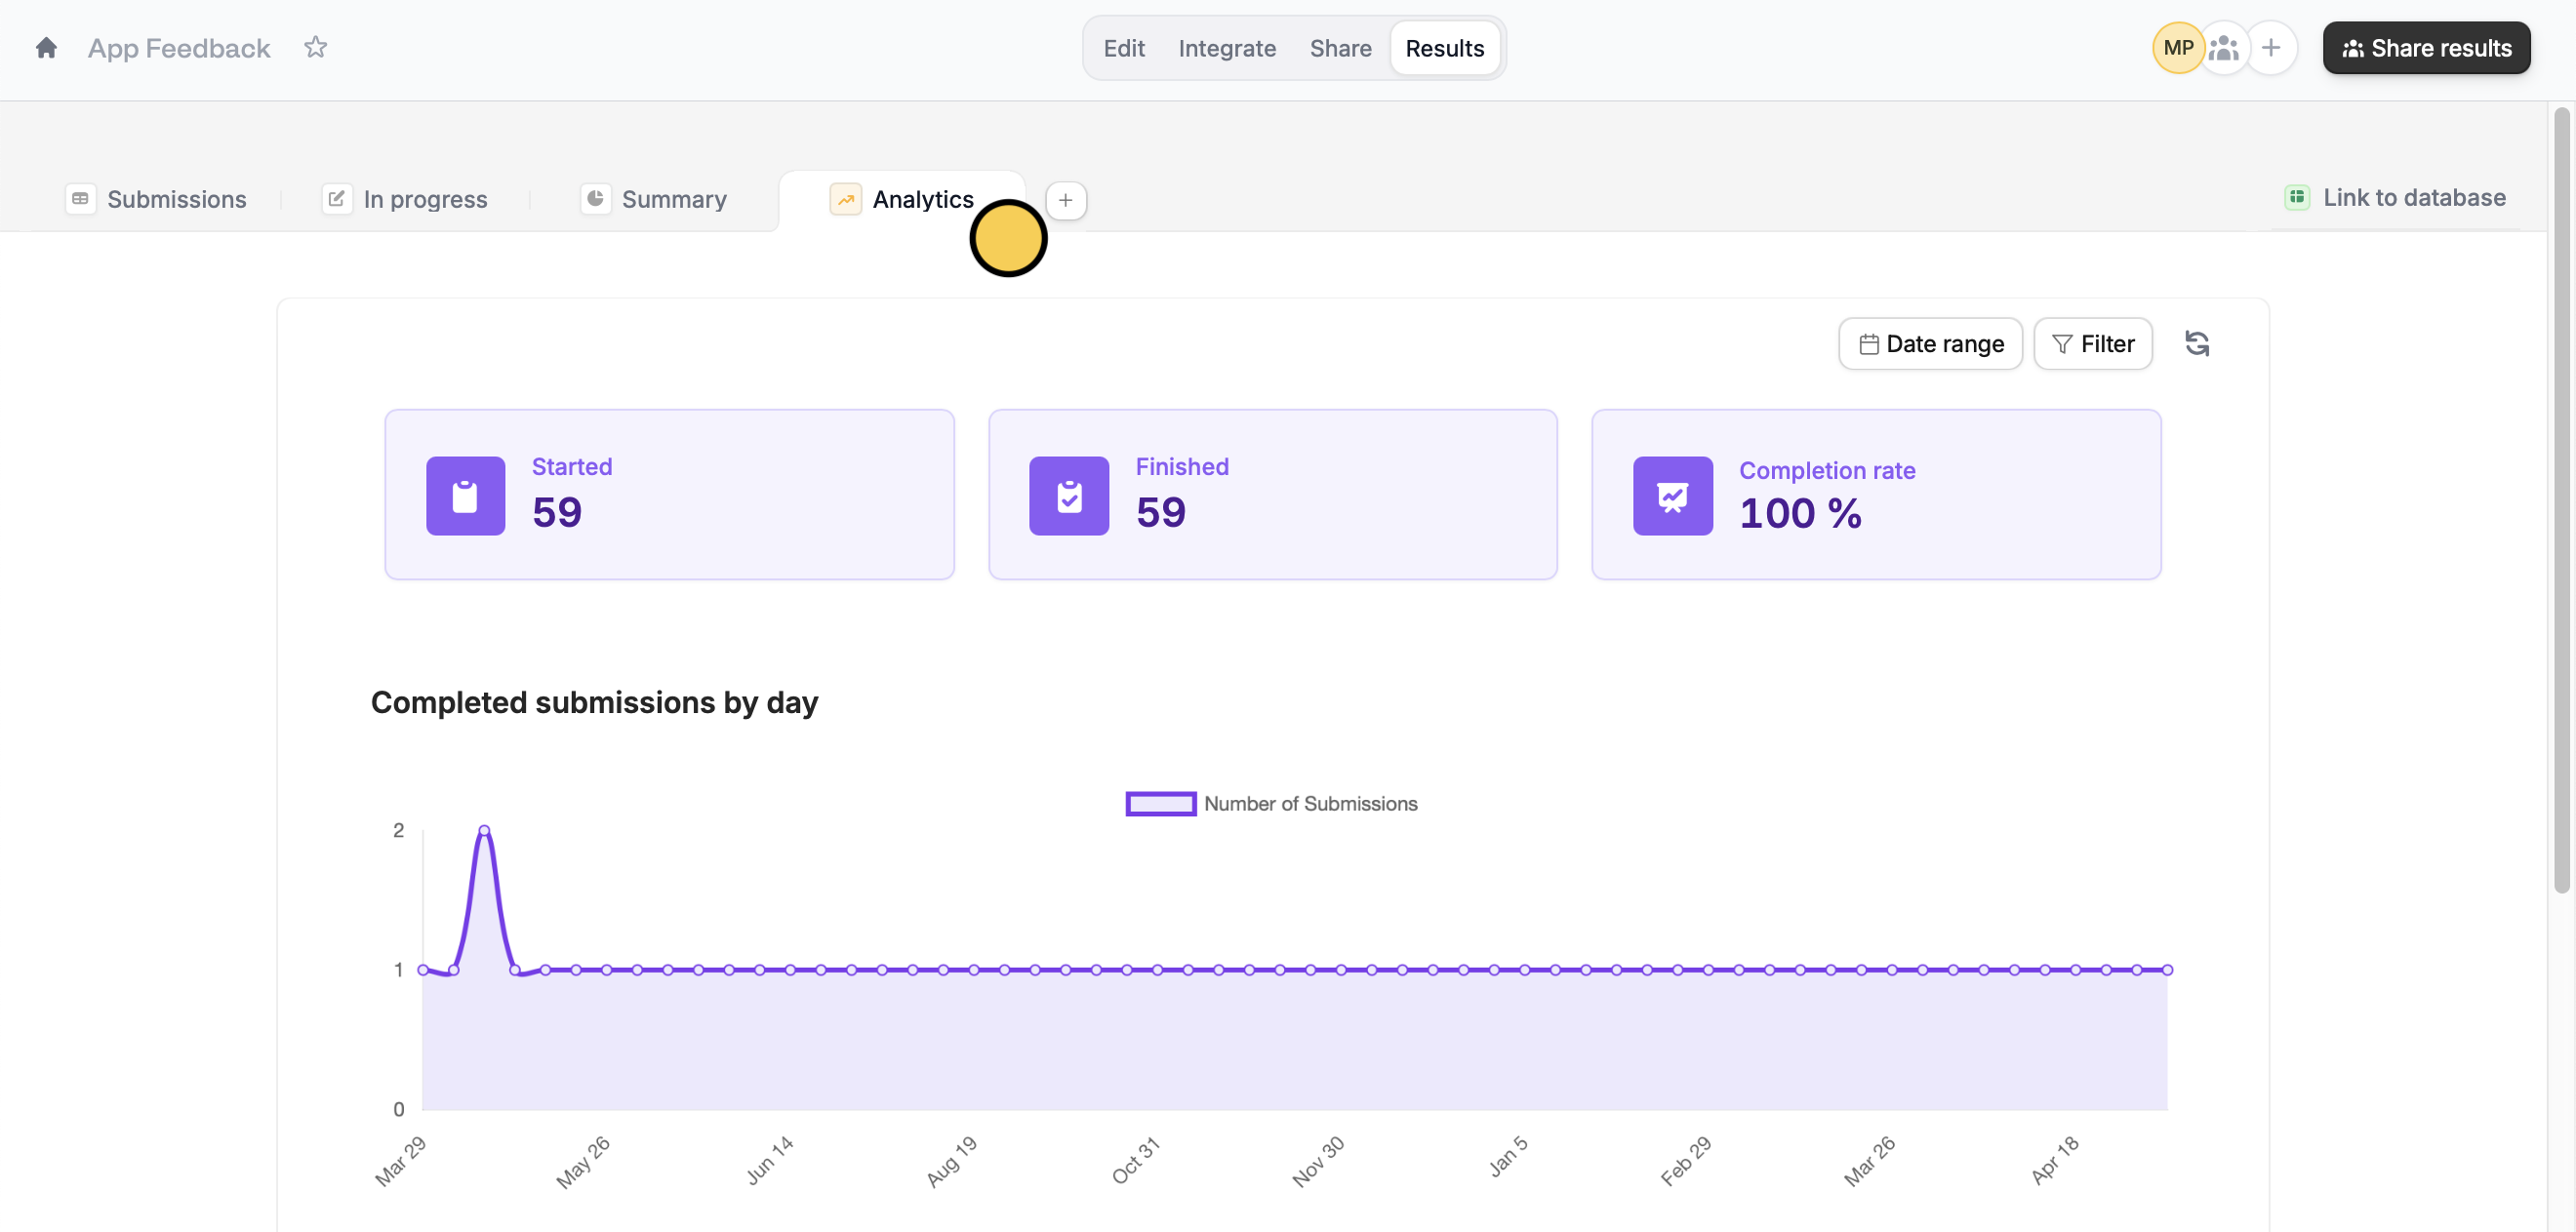
Task: Click the home icon
Action: coord(46,48)
